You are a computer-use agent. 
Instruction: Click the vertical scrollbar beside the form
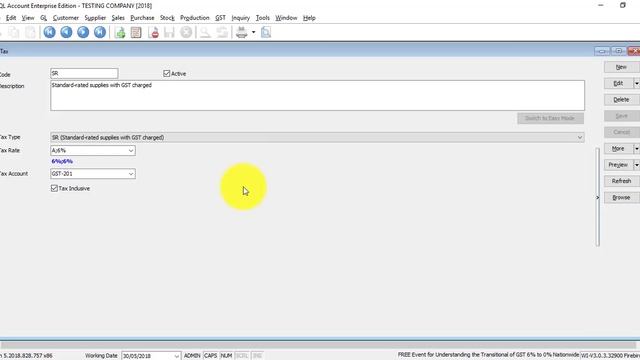point(598,197)
